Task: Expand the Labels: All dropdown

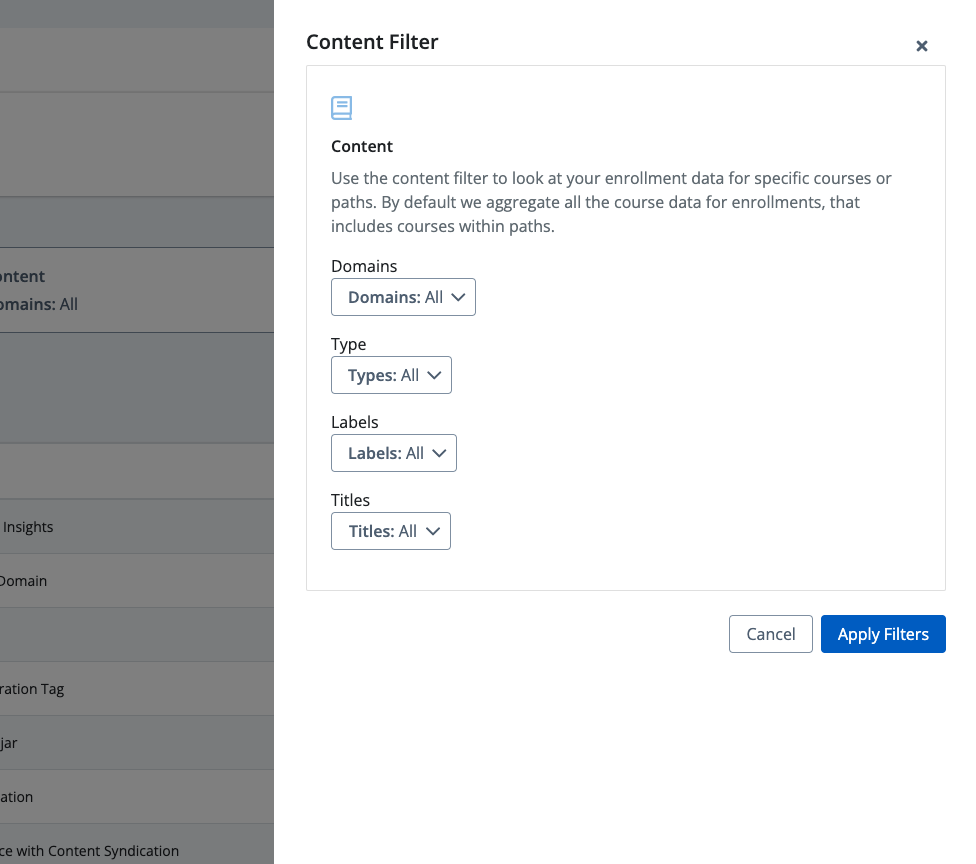Action: coord(394,453)
